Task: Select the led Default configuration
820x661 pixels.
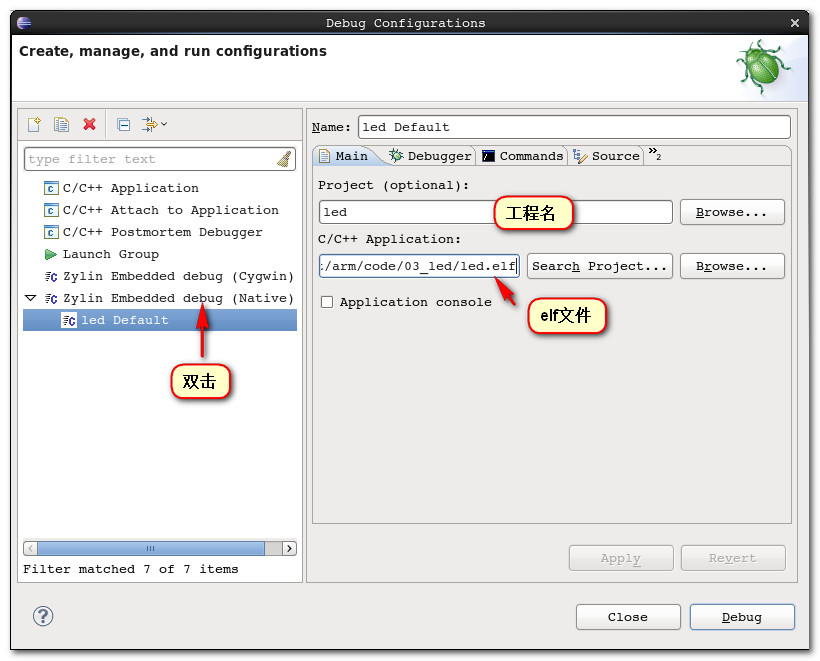Action: (124, 320)
